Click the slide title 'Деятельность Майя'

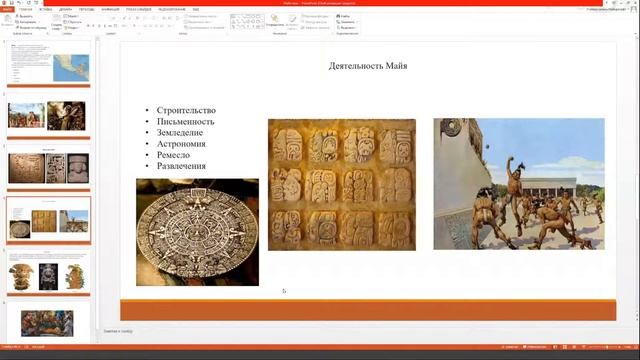click(368, 66)
